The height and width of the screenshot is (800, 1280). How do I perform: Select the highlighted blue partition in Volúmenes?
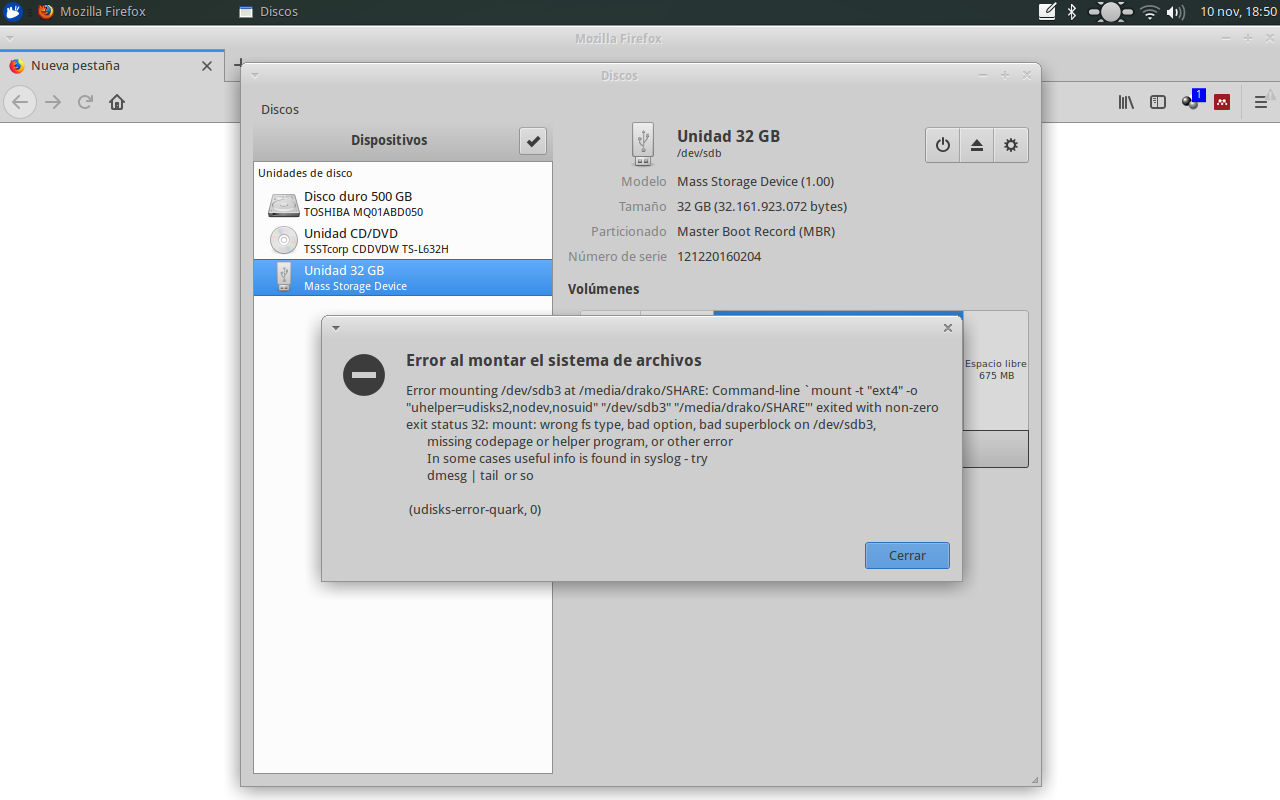(838, 313)
